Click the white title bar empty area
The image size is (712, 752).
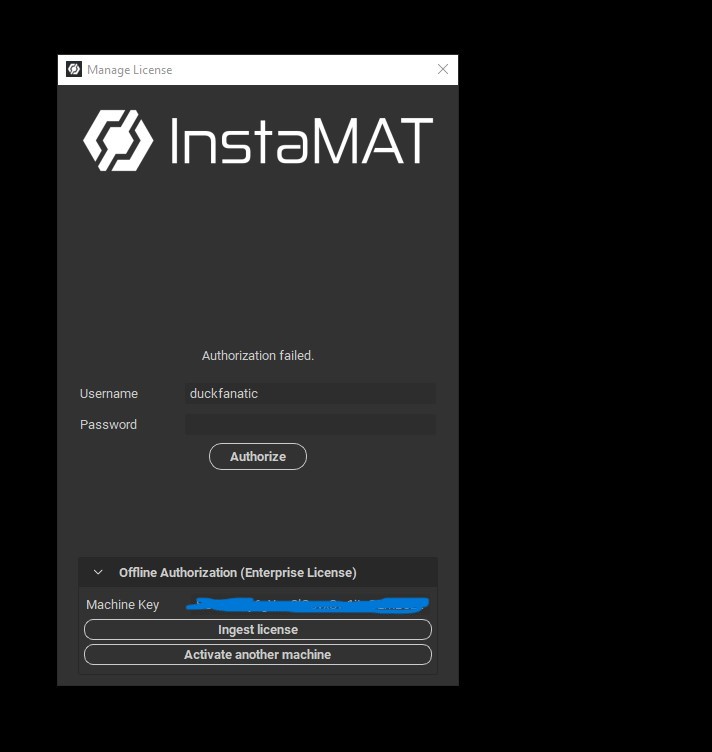(300, 70)
